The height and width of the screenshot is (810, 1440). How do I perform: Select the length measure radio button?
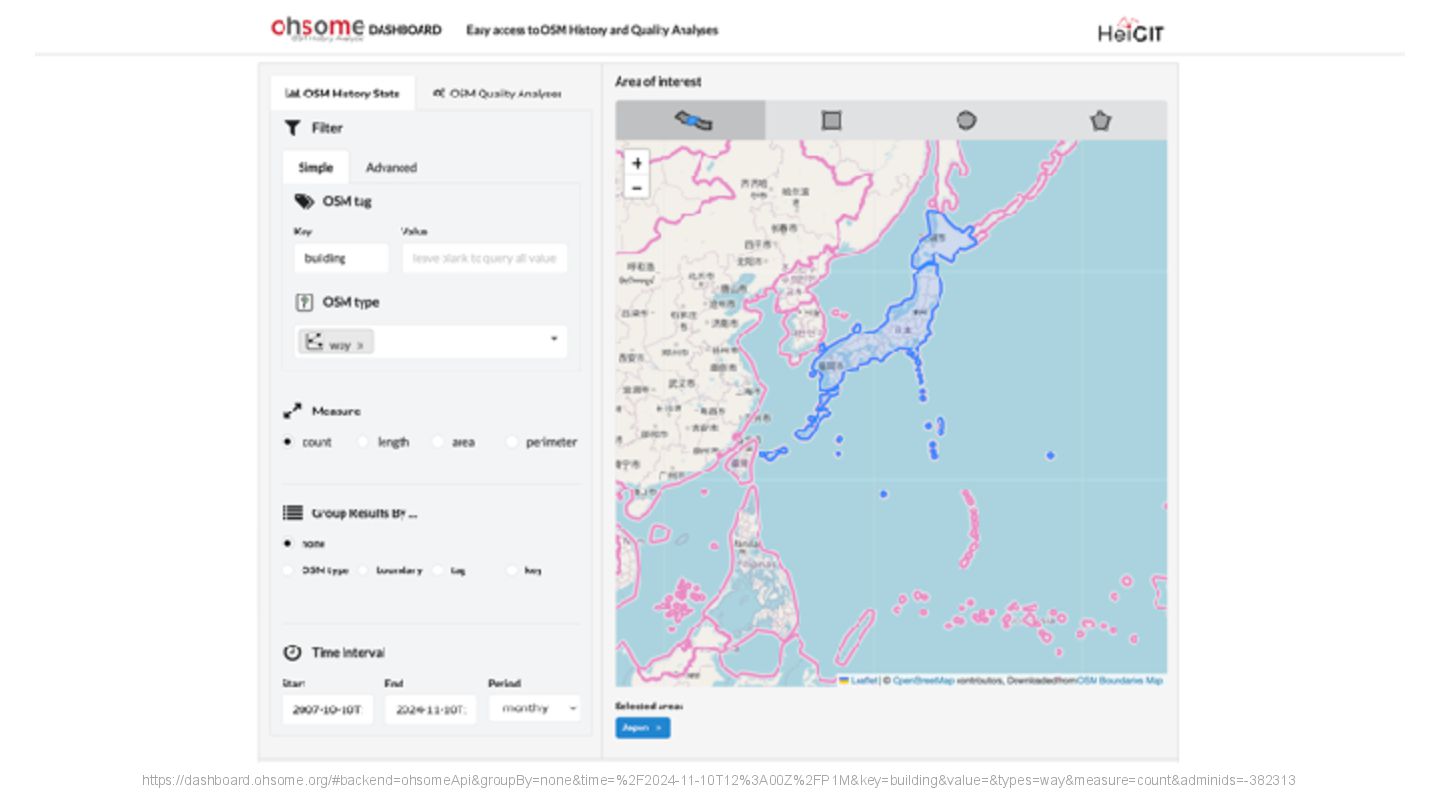point(363,441)
